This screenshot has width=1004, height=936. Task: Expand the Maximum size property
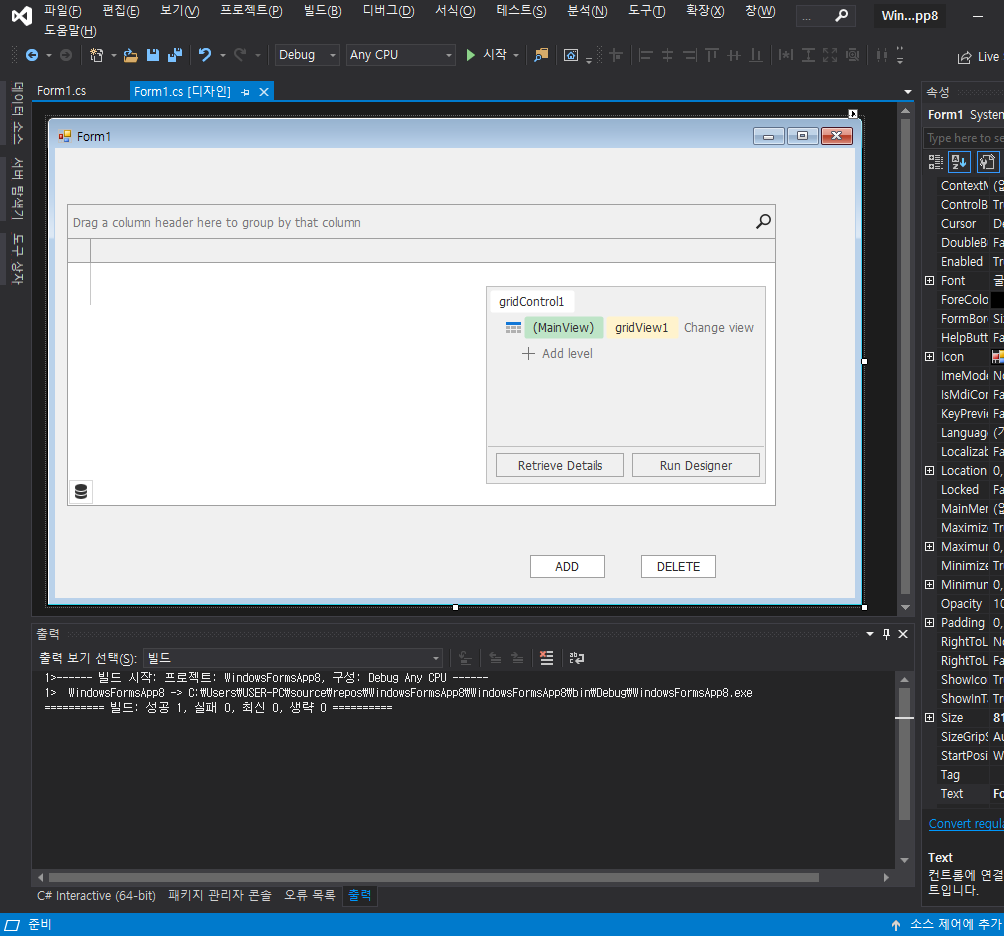tap(930, 547)
